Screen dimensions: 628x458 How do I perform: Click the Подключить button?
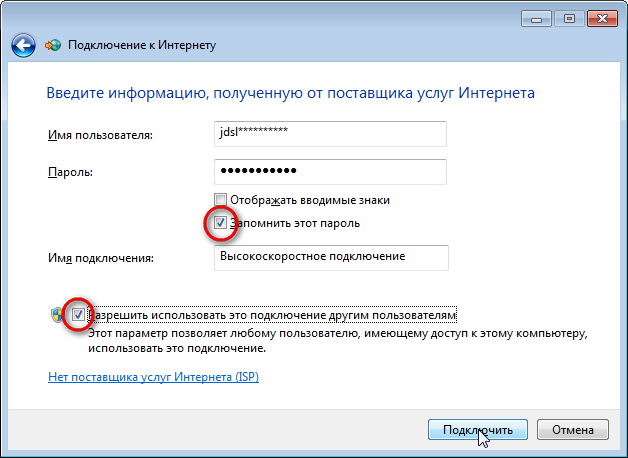point(478,430)
